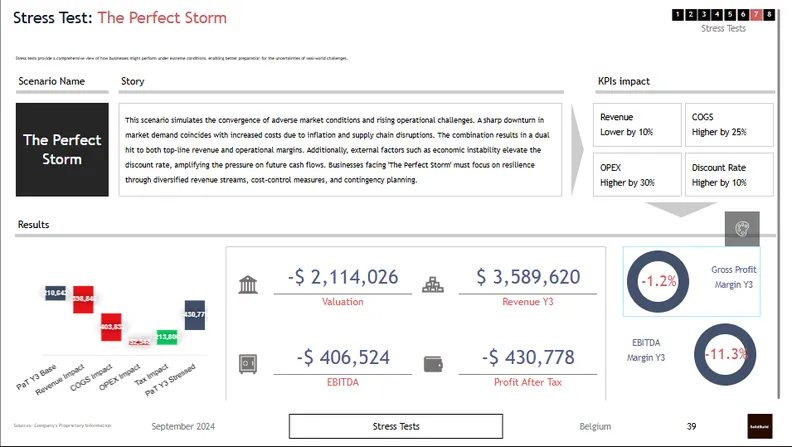Click the gold bars icon beside Revenue Y3
792x447 pixels.
(x=430, y=285)
